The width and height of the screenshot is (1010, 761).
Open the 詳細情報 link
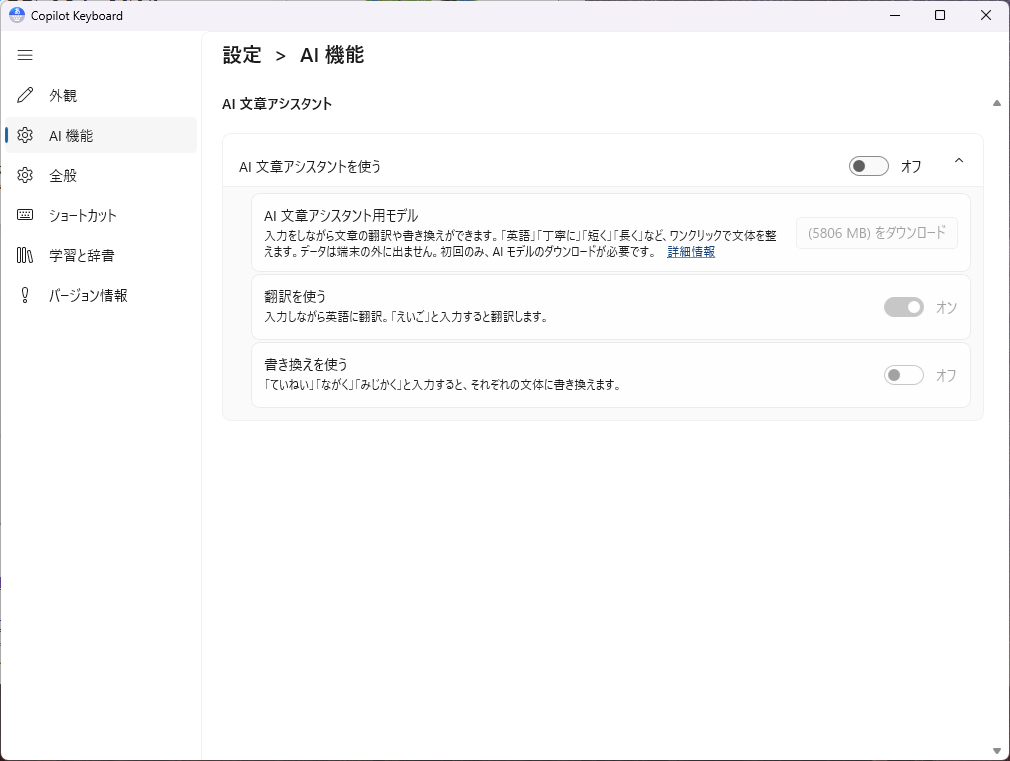(691, 252)
